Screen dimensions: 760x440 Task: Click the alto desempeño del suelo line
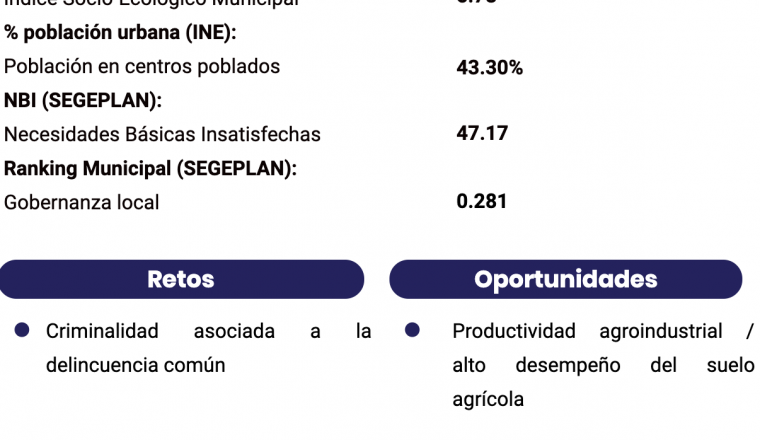(603, 365)
